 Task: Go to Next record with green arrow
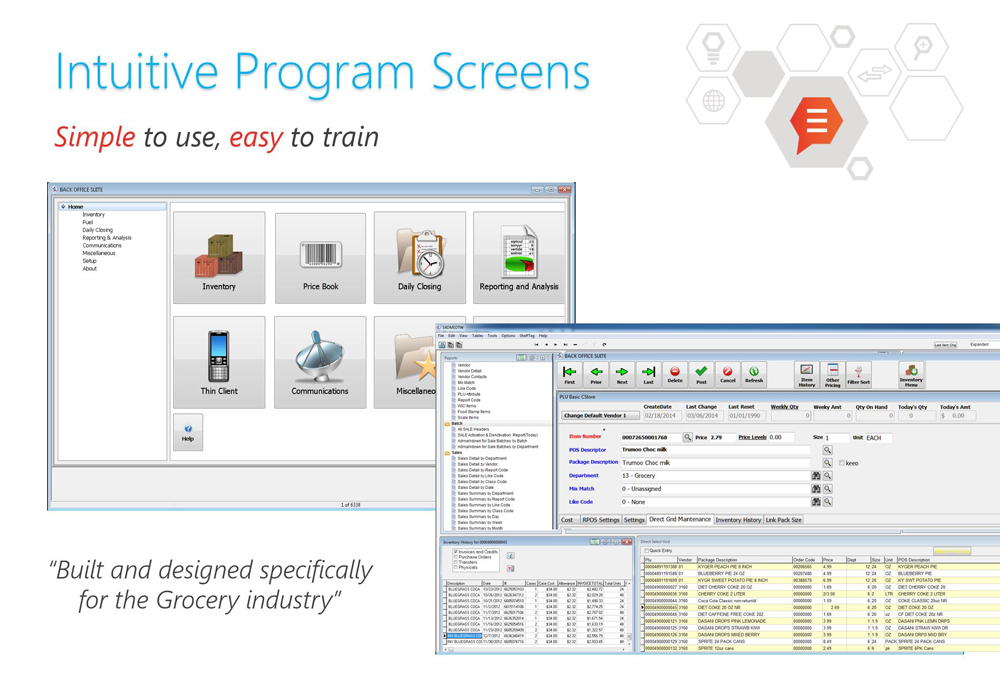pyautogui.click(x=622, y=375)
